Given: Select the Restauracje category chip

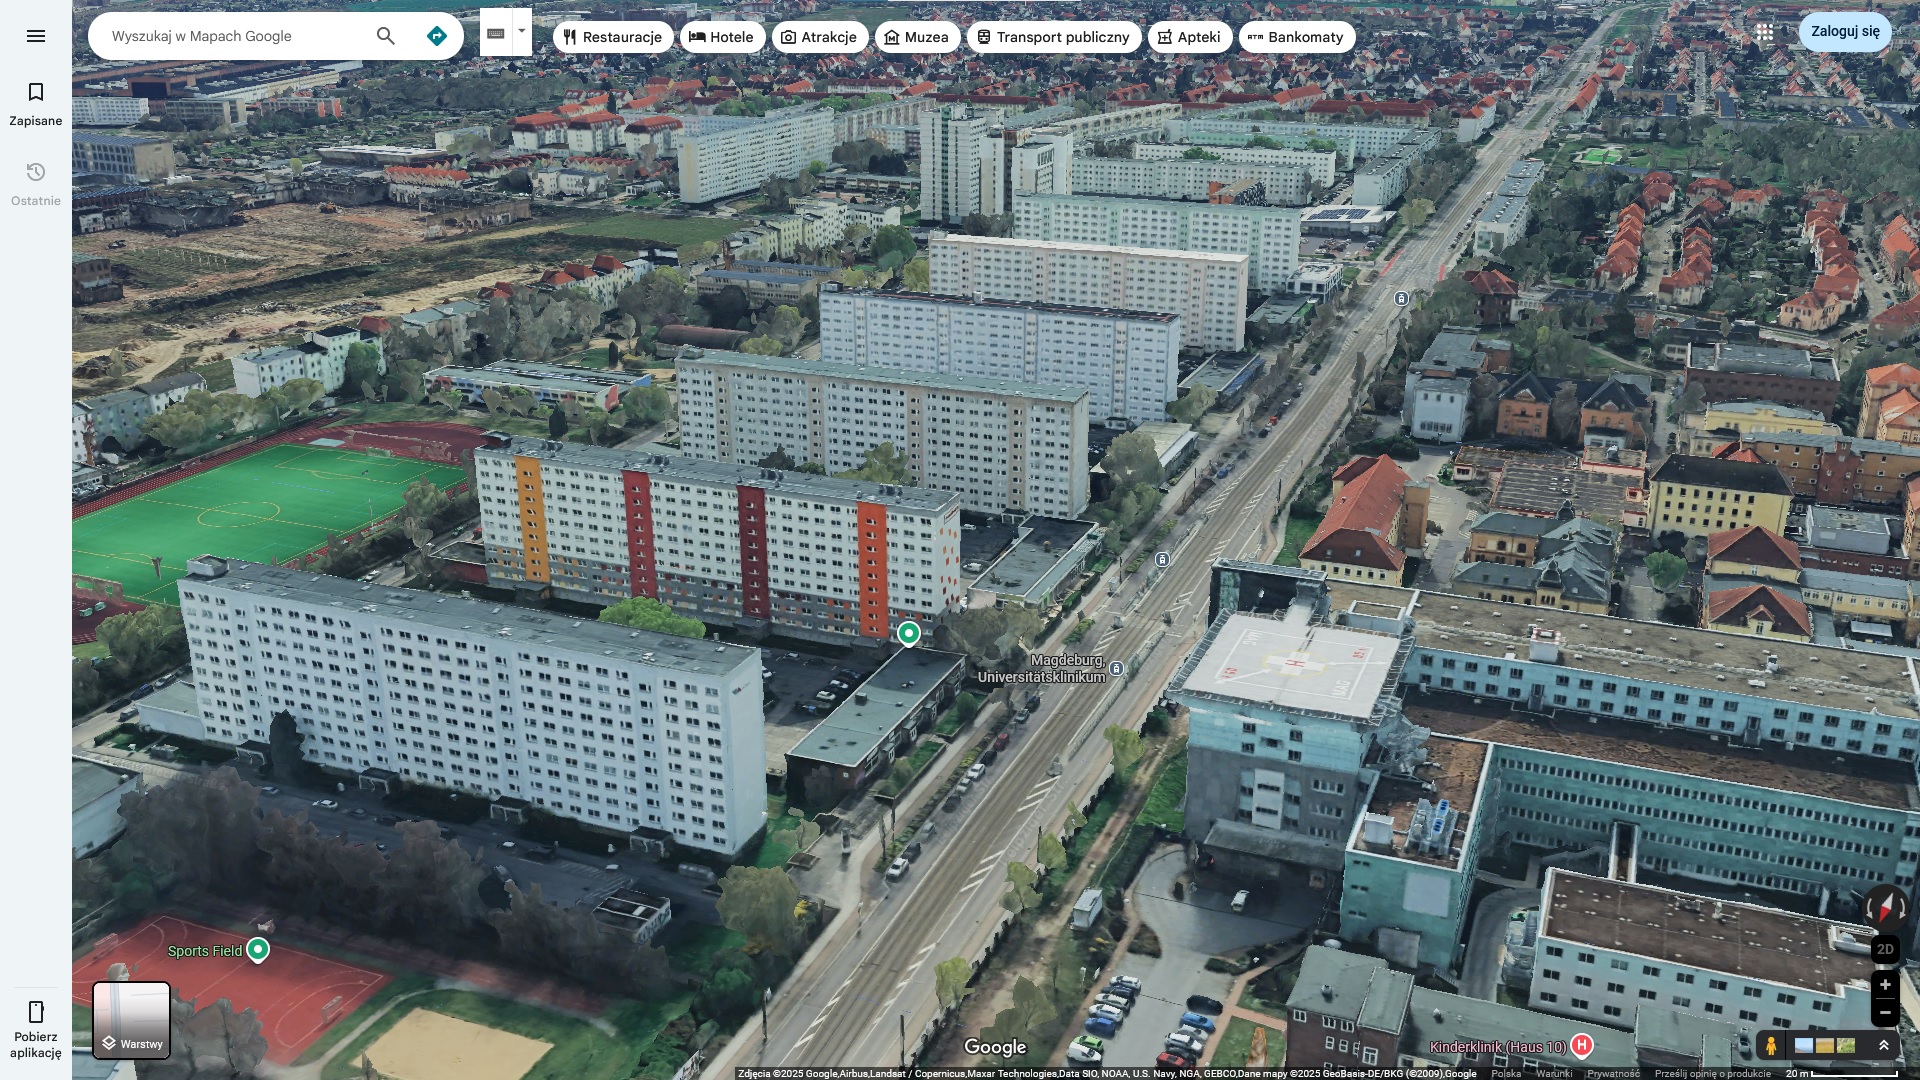Looking at the screenshot, I should pos(613,37).
